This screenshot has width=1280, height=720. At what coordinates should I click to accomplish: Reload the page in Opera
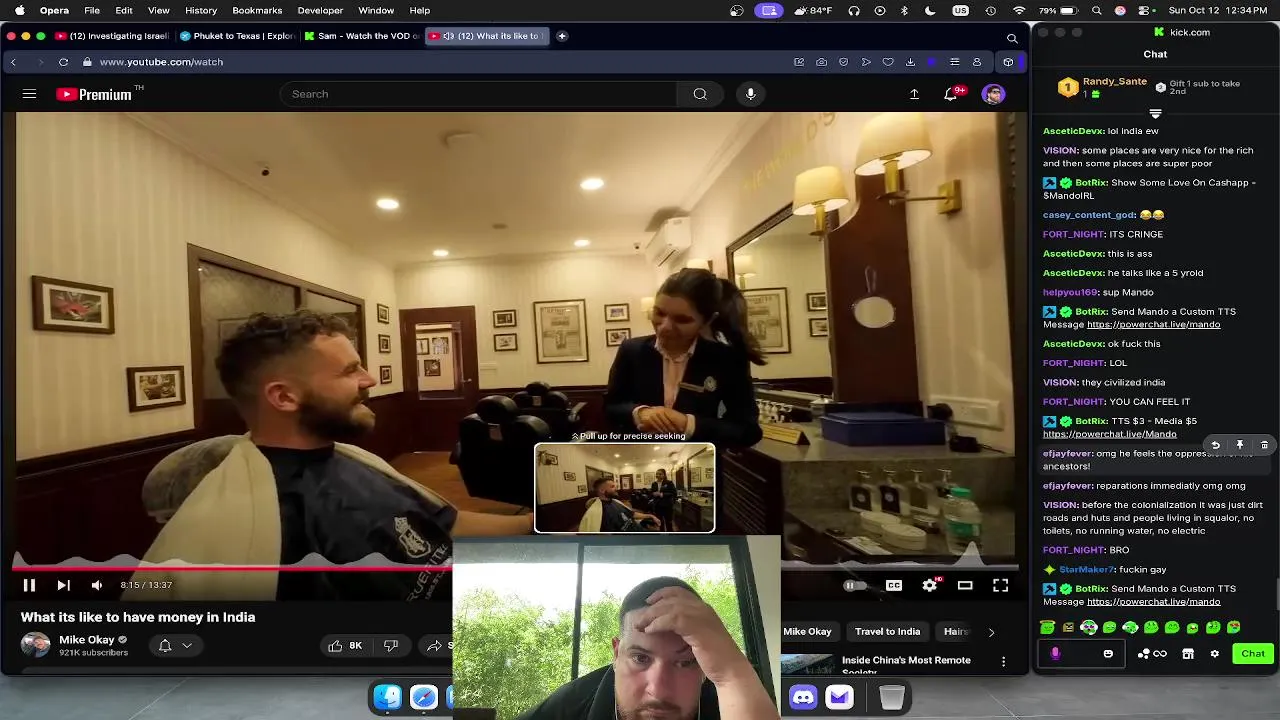[63, 62]
